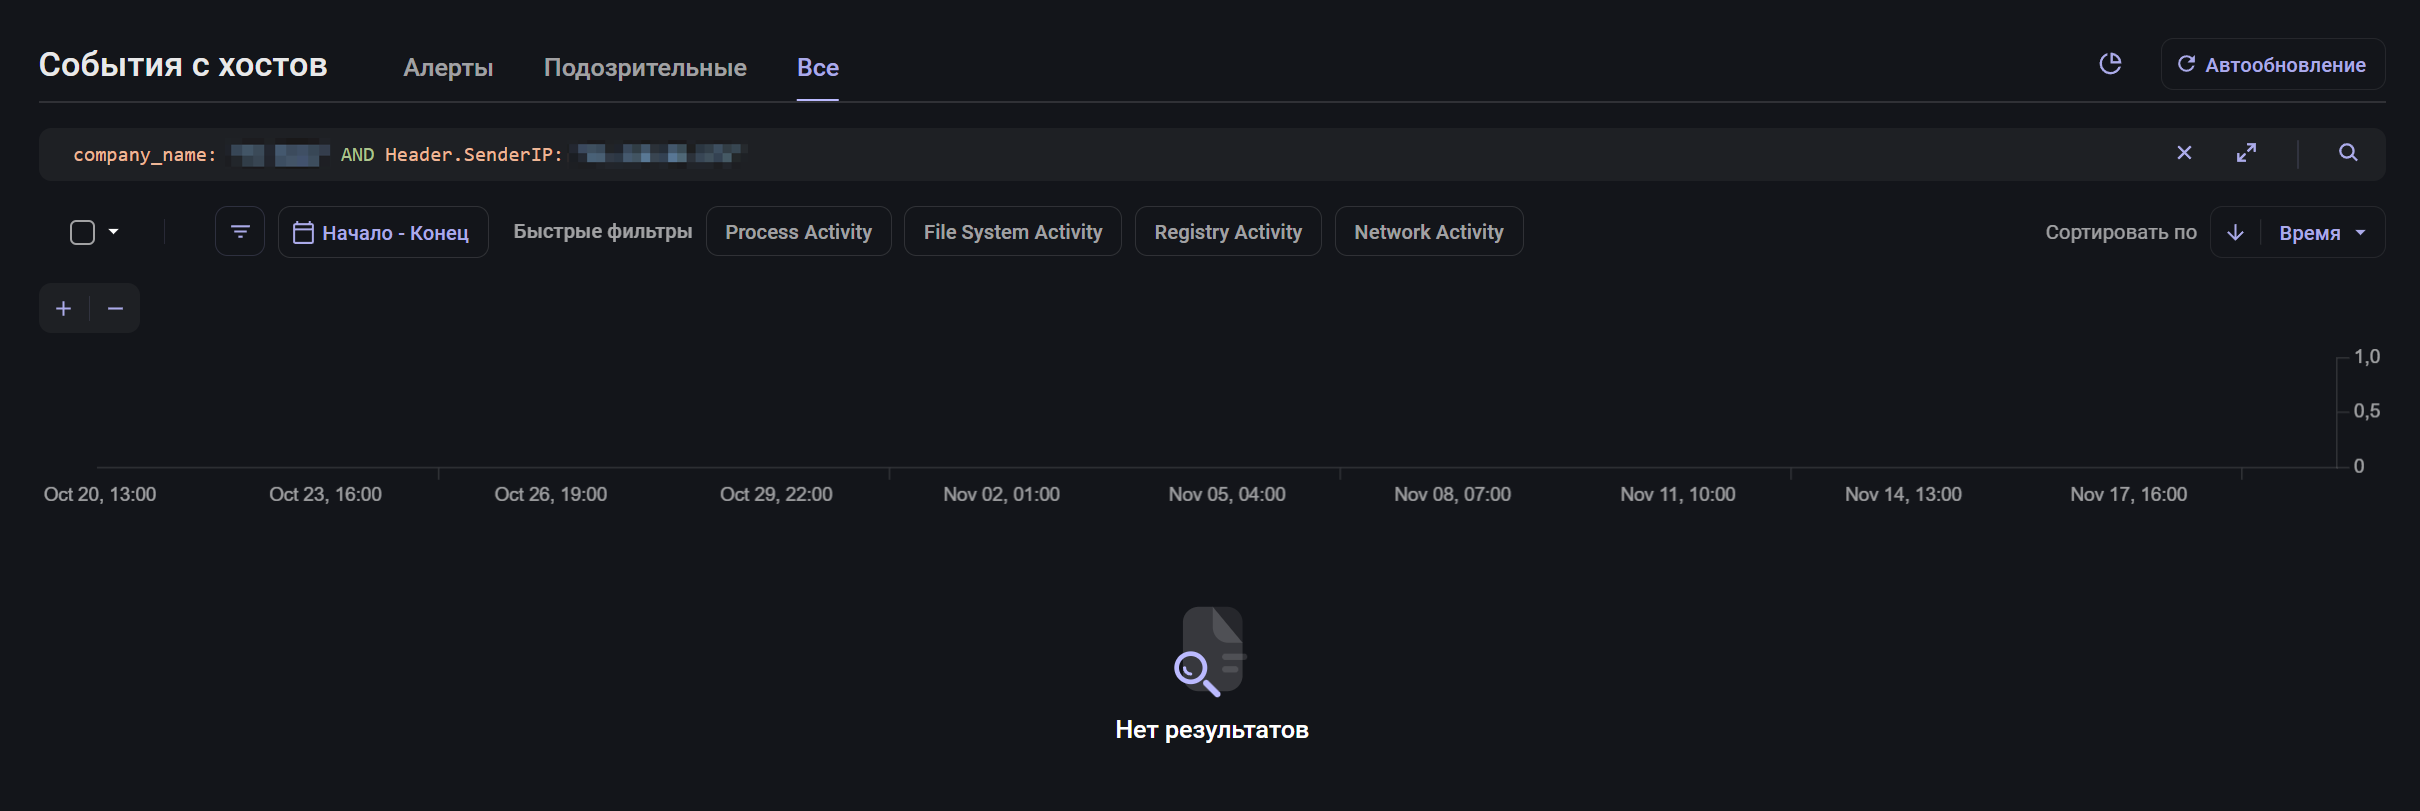The image size is (2420, 811).
Task: Run search with magnifying glass icon
Action: pos(2348,153)
